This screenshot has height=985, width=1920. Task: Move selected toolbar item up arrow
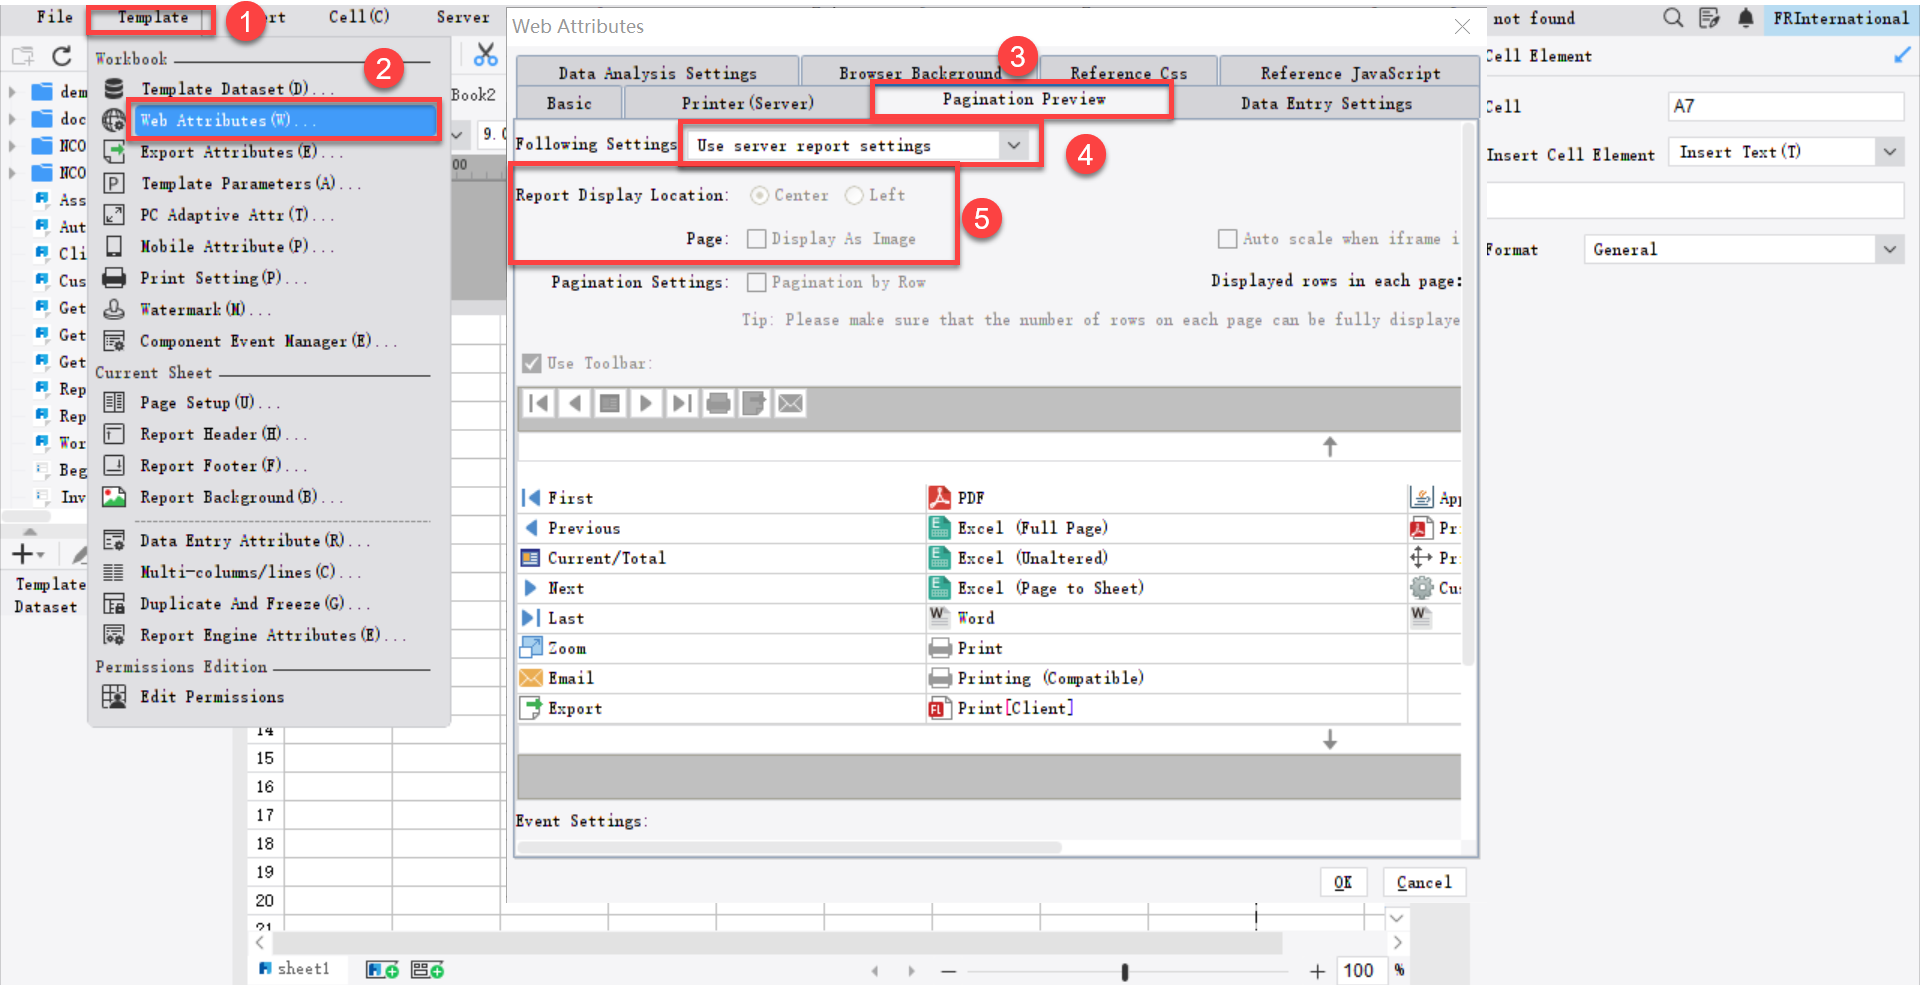click(1330, 446)
